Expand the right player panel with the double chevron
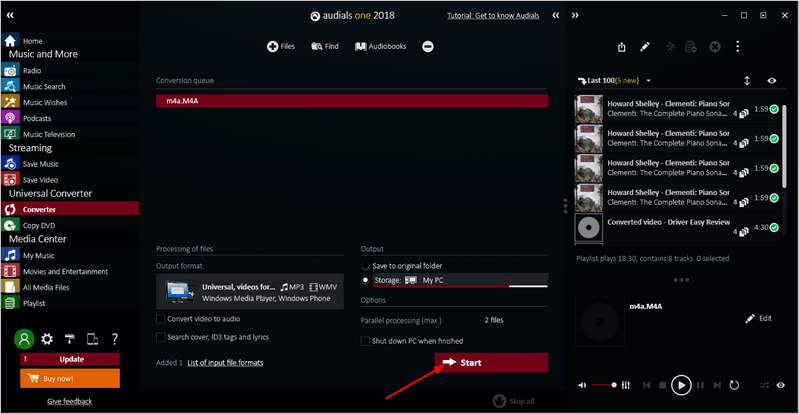This screenshot has height=414, width=799. pos(575,16)
